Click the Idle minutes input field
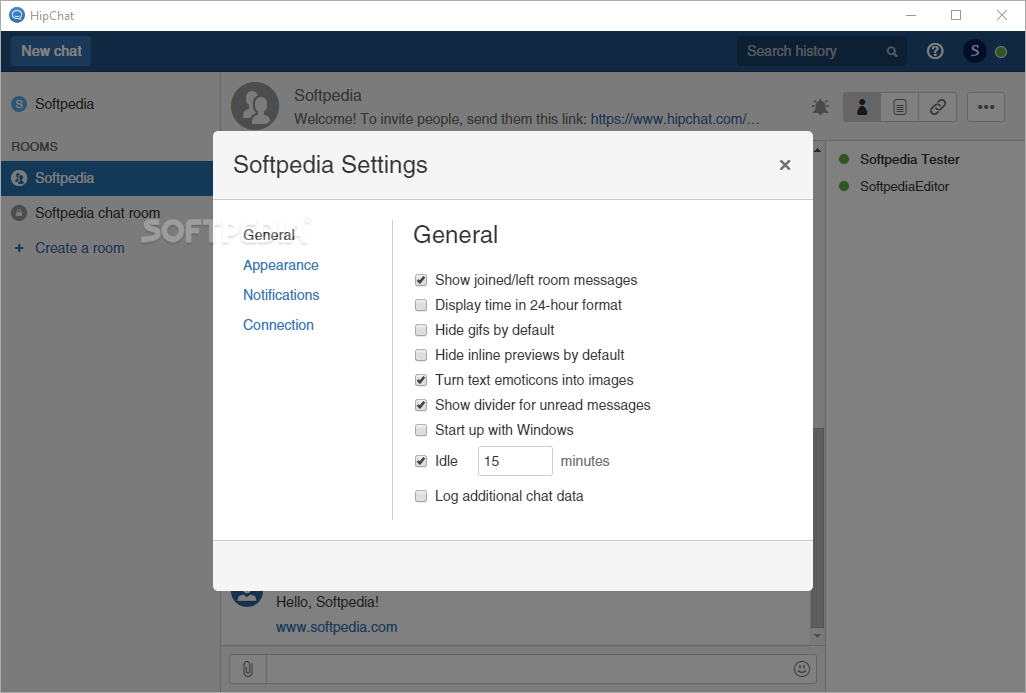The width and height of the screenshot is (1026, 693). coord(515,461)
